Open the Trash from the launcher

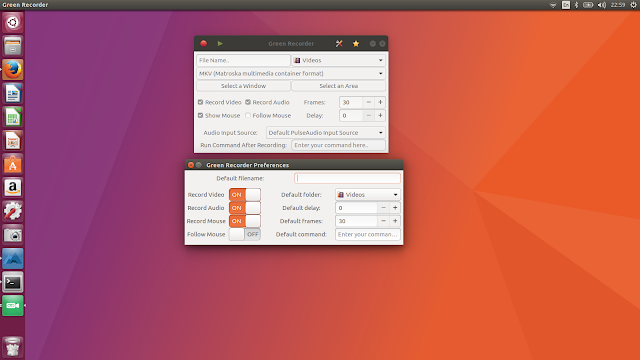click(x=13, y=347)
